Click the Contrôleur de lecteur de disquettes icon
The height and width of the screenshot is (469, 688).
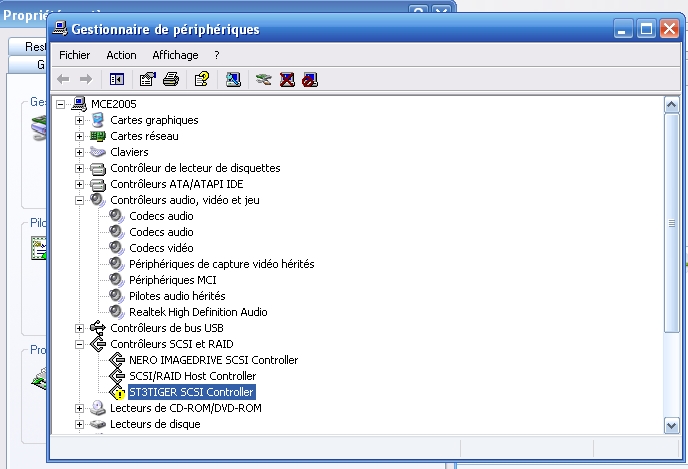pos(98,168)
